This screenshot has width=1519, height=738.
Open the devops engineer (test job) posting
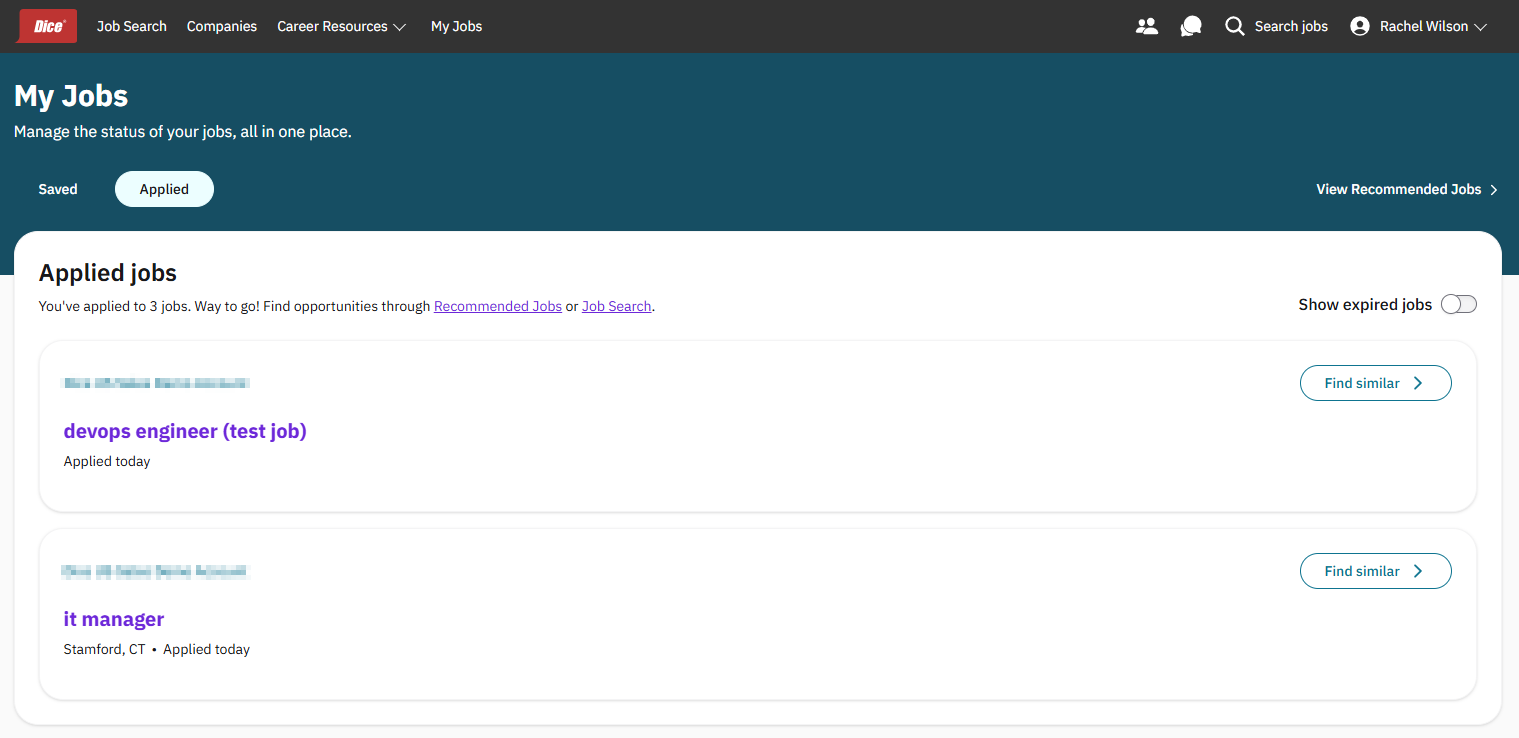coord(185,431)
